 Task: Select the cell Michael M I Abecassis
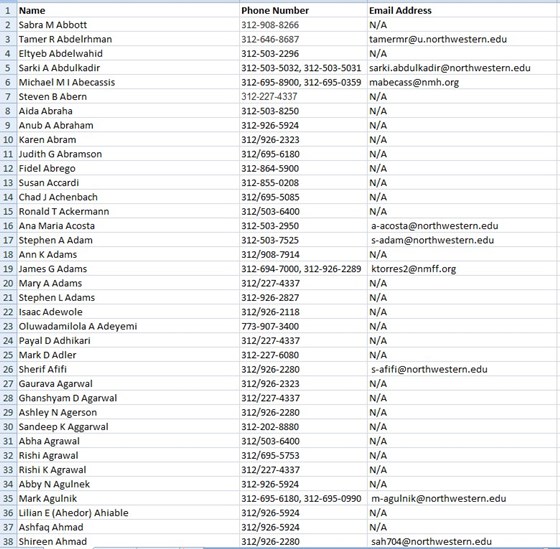pyautogui.click(x=128, y=82)
